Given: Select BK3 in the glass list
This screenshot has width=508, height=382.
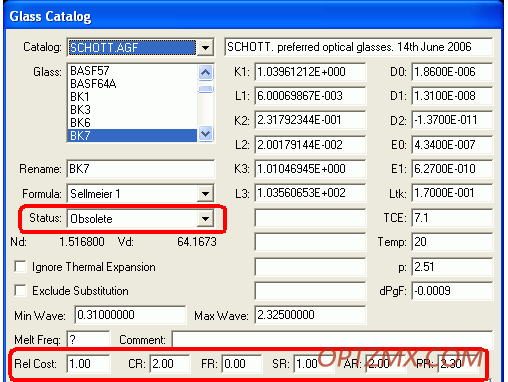Looking at the screenshot, I should pos(133,110).
